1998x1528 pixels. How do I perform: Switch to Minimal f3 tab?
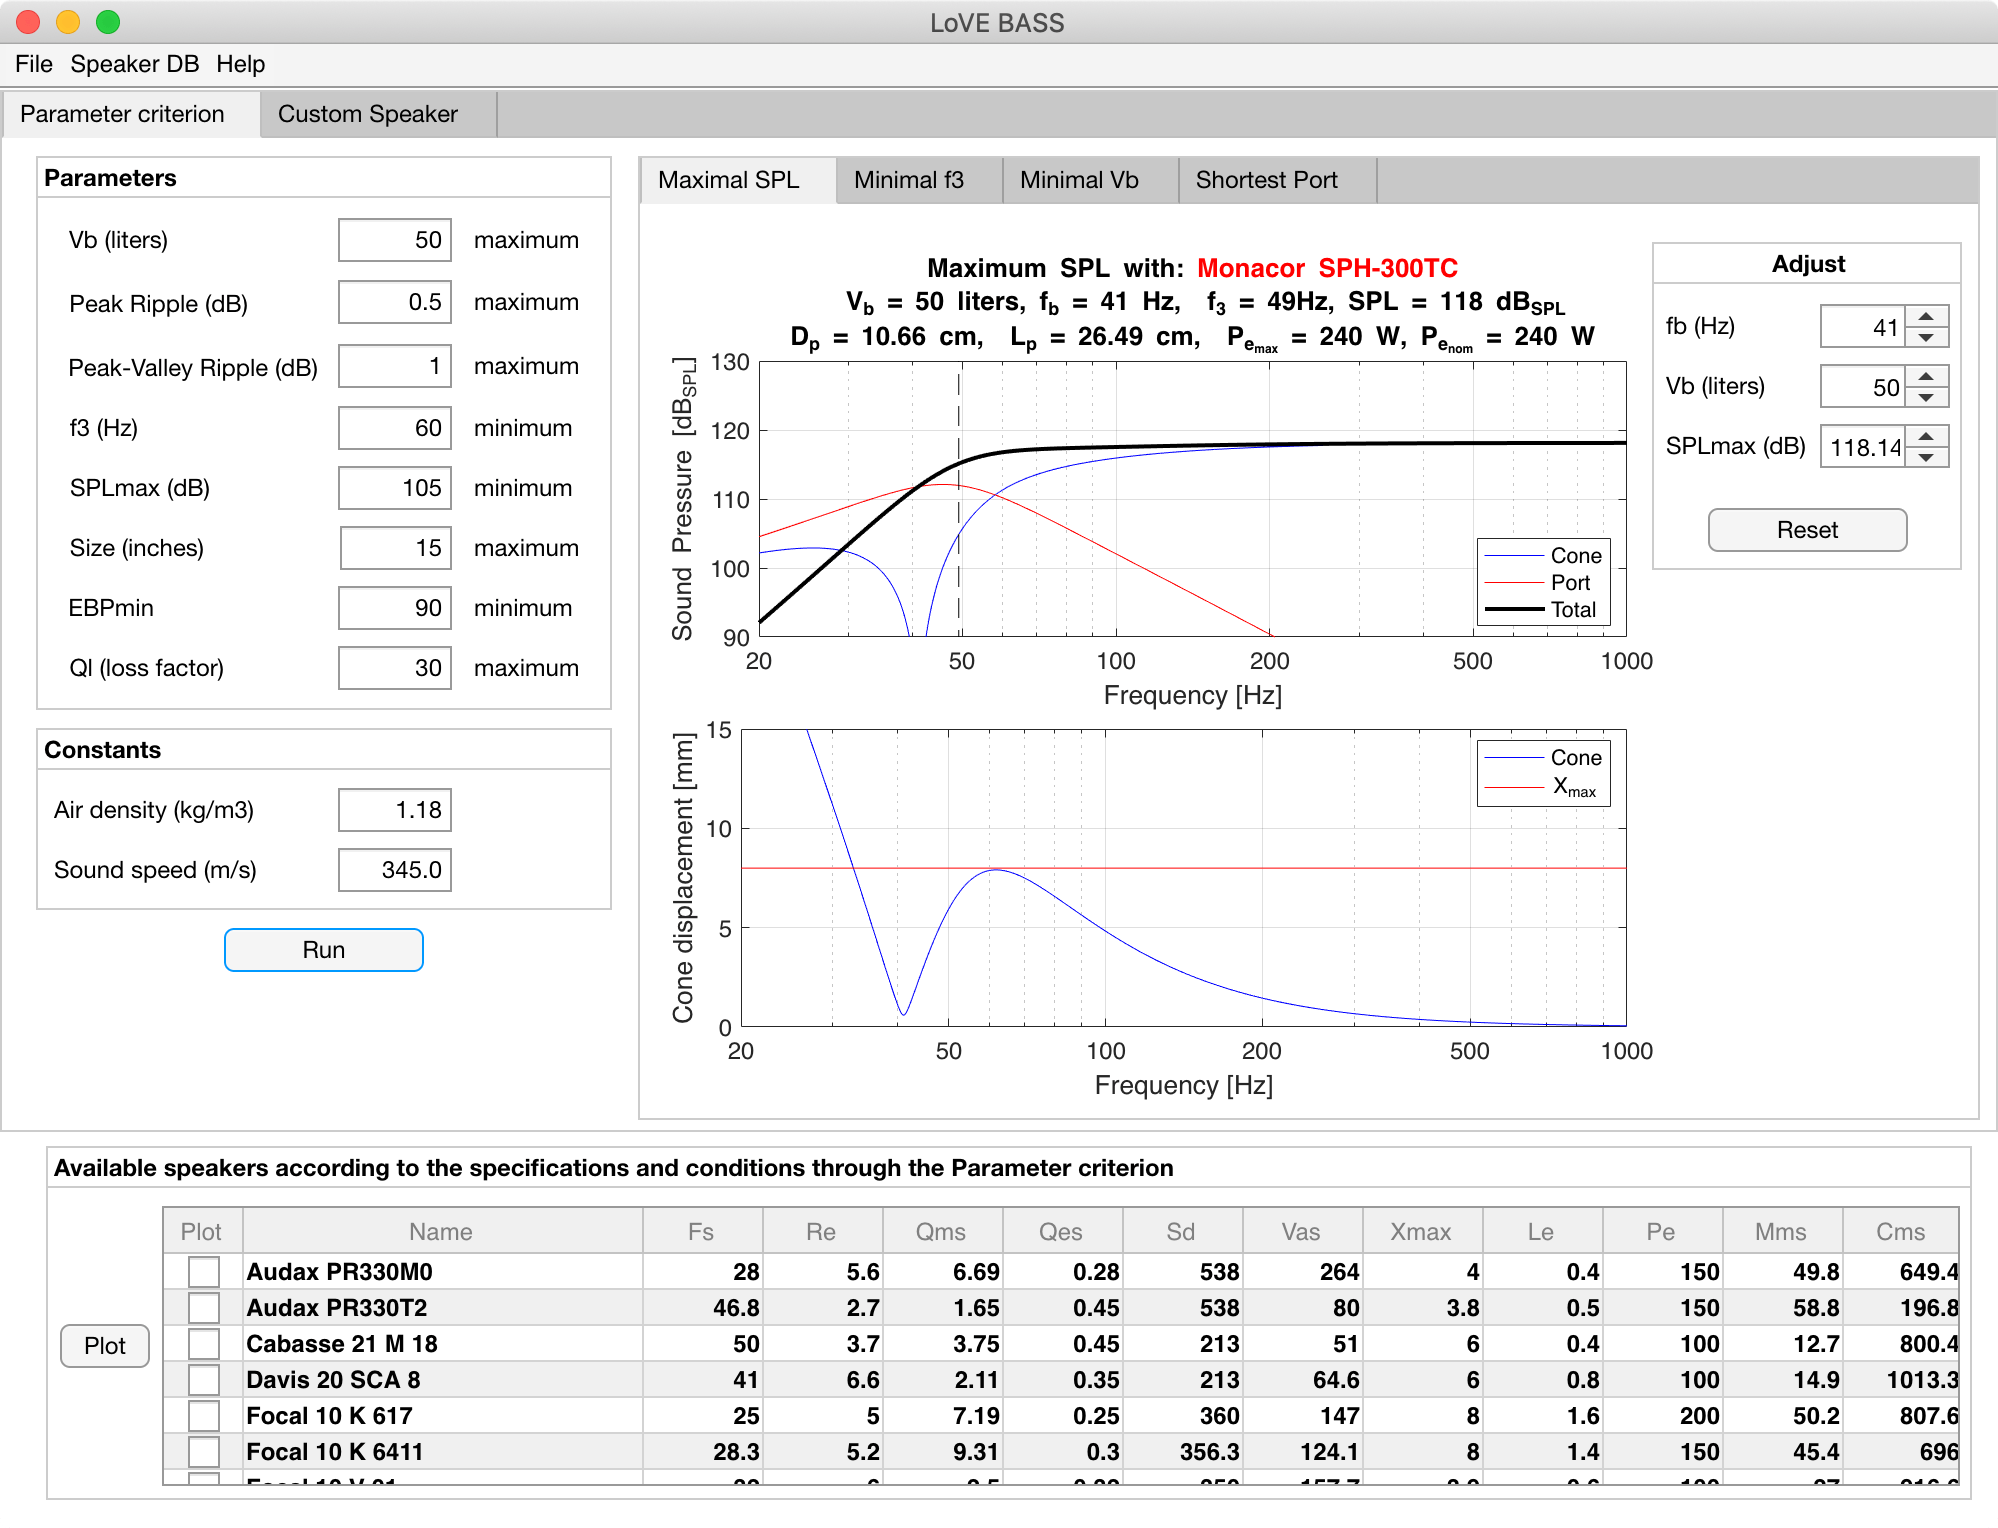point(908,180)
